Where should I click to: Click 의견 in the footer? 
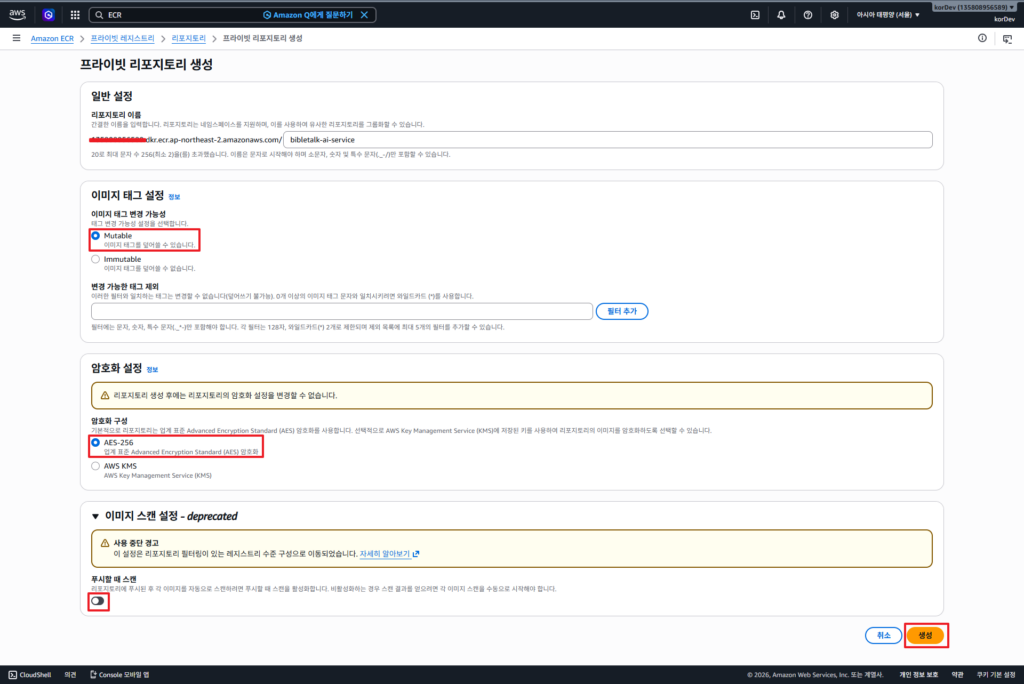click(71, 675)
